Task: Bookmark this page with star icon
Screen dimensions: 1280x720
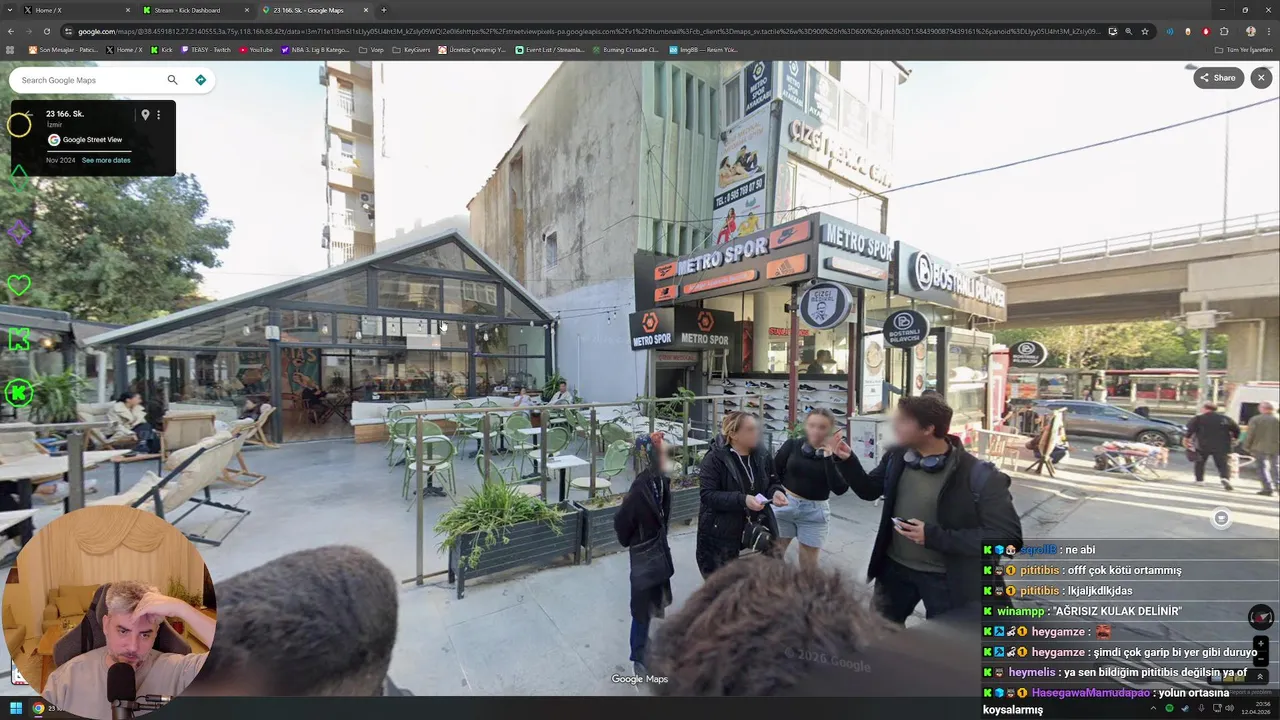Action: 1145,31
